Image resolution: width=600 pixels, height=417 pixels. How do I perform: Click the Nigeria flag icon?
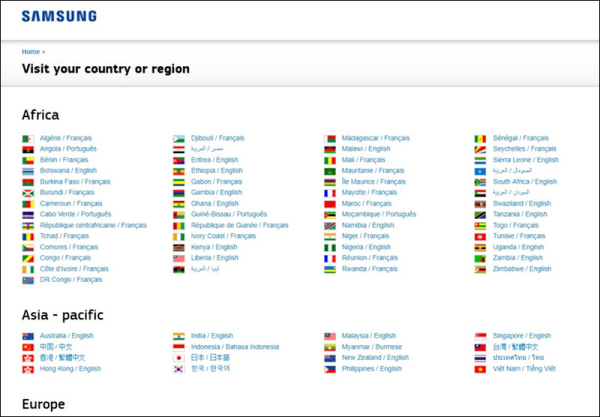click(330, 248)
